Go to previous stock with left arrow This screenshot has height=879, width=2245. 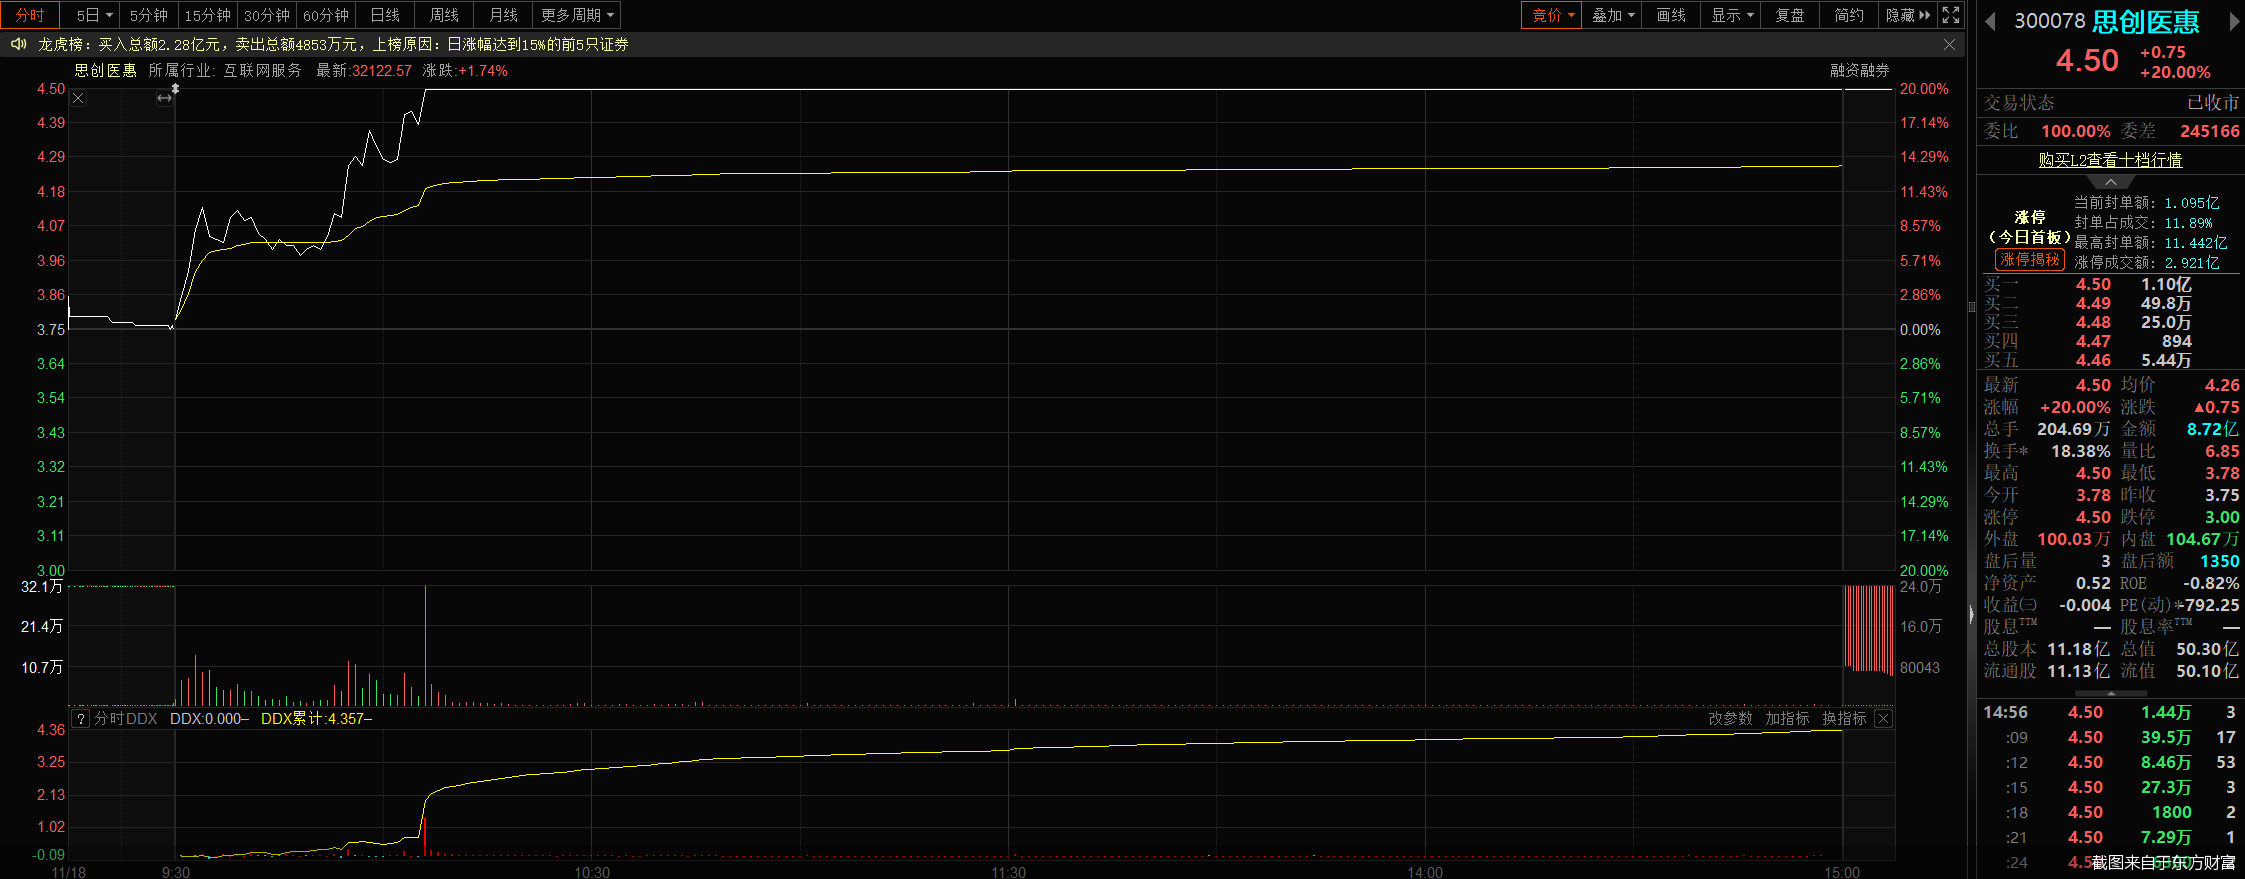(x=1990, y=22)
